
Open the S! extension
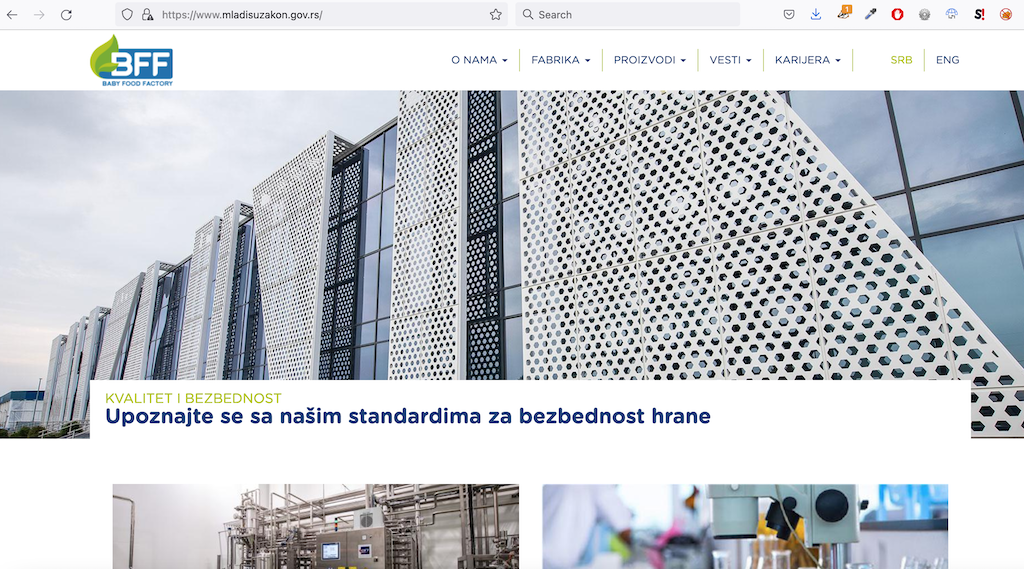coord(979,14)
